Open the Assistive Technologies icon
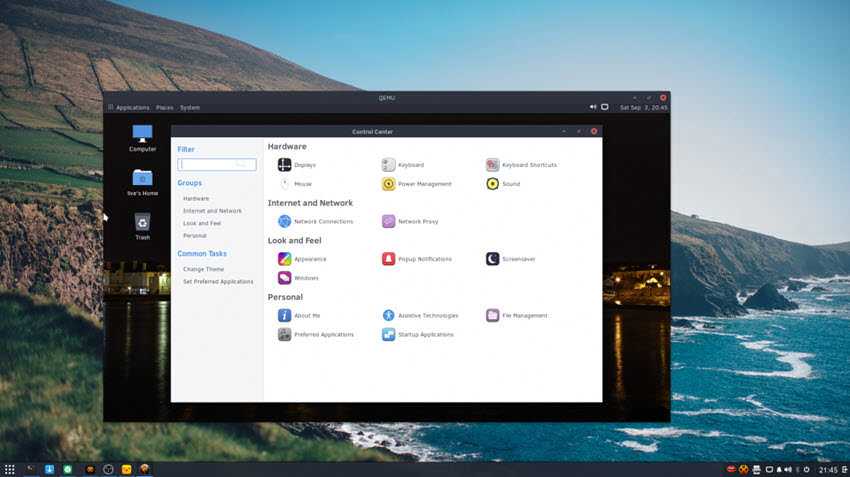Viewport: 850px width, 477px height. [389, 315]
